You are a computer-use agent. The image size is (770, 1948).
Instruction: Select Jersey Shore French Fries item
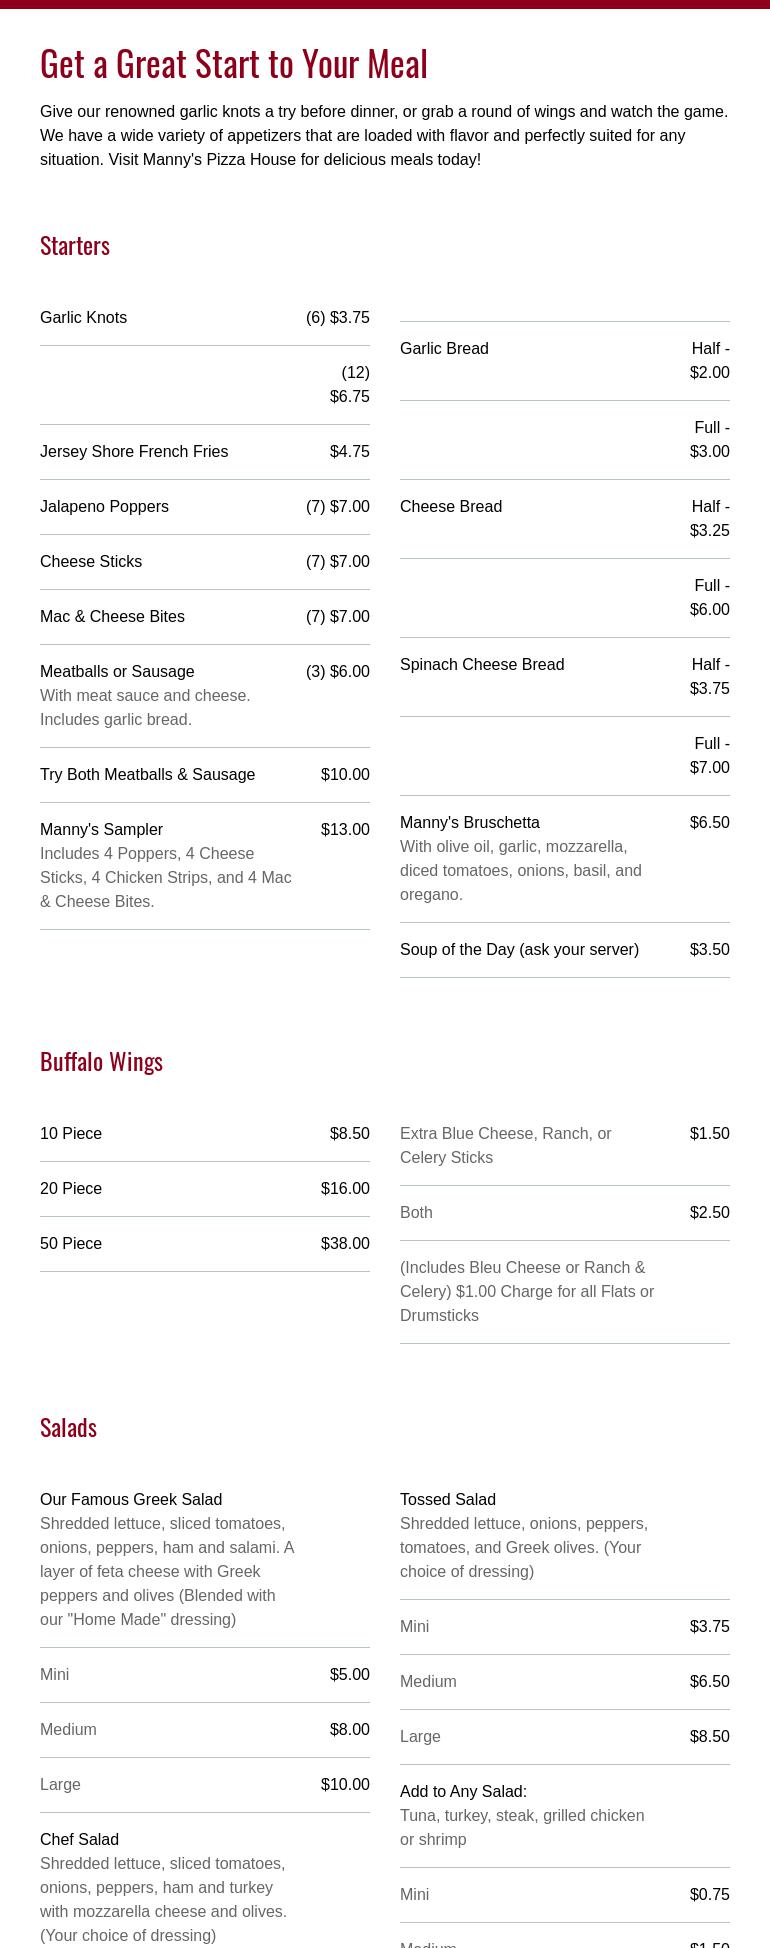(134, 452)
